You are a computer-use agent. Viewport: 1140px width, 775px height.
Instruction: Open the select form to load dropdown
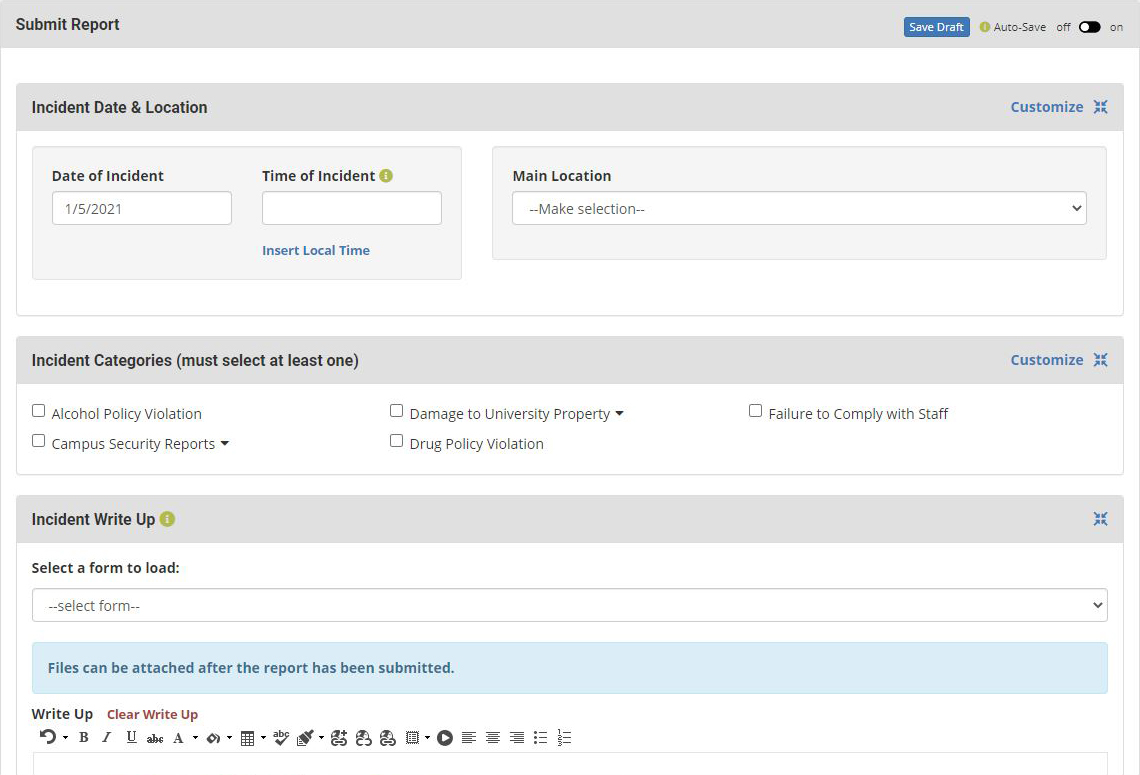(569, 604)
